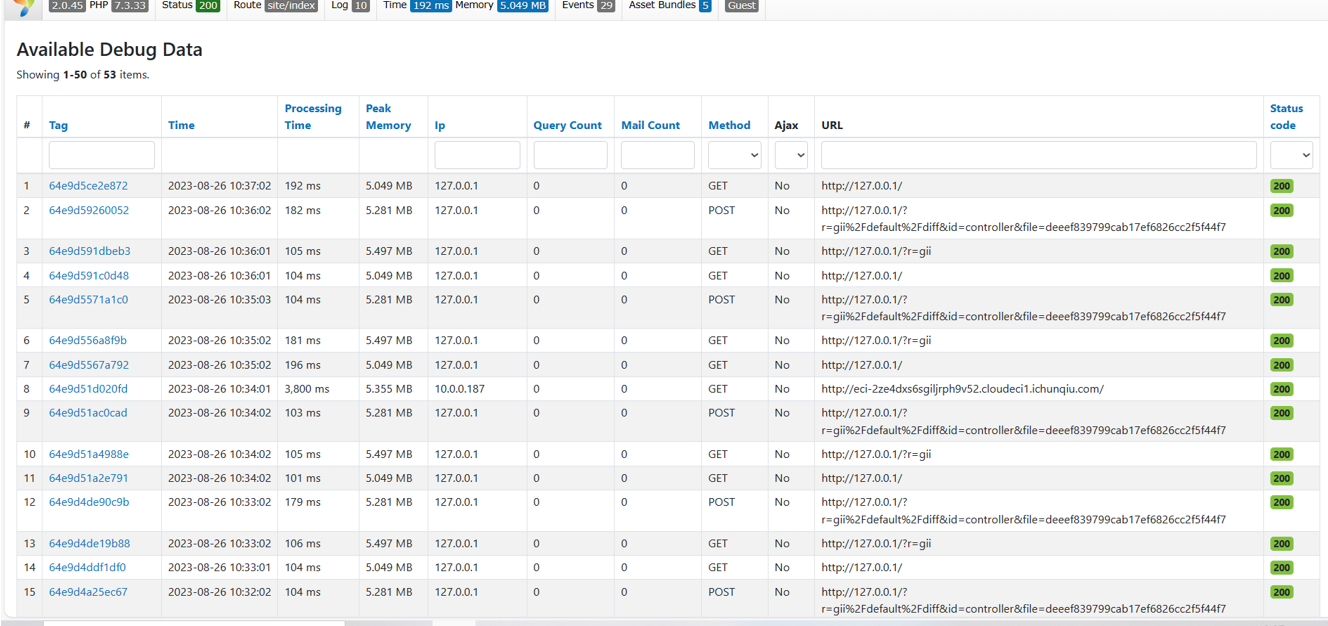
Task: Sort by Status code column
Action: 1286,117
